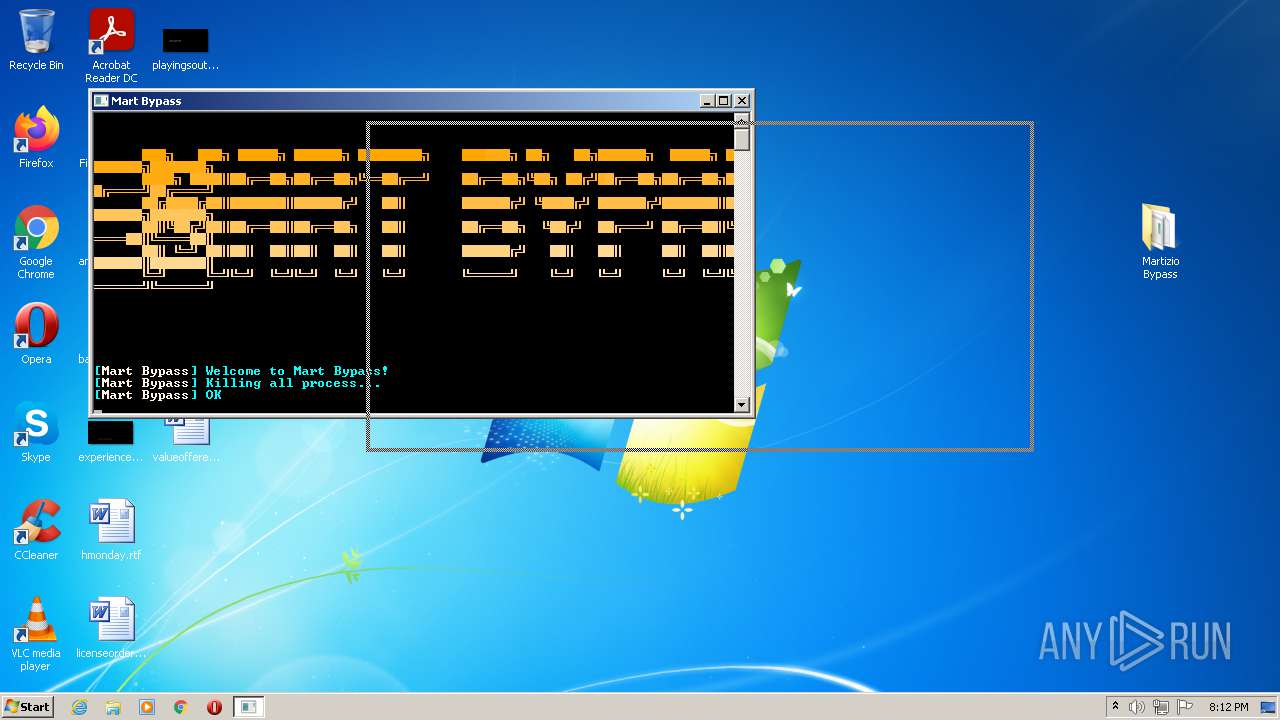This screenshot has height=720, width=1280.
Task: Open Internet Explorer in the taskbar
Action: click(79, 707)
